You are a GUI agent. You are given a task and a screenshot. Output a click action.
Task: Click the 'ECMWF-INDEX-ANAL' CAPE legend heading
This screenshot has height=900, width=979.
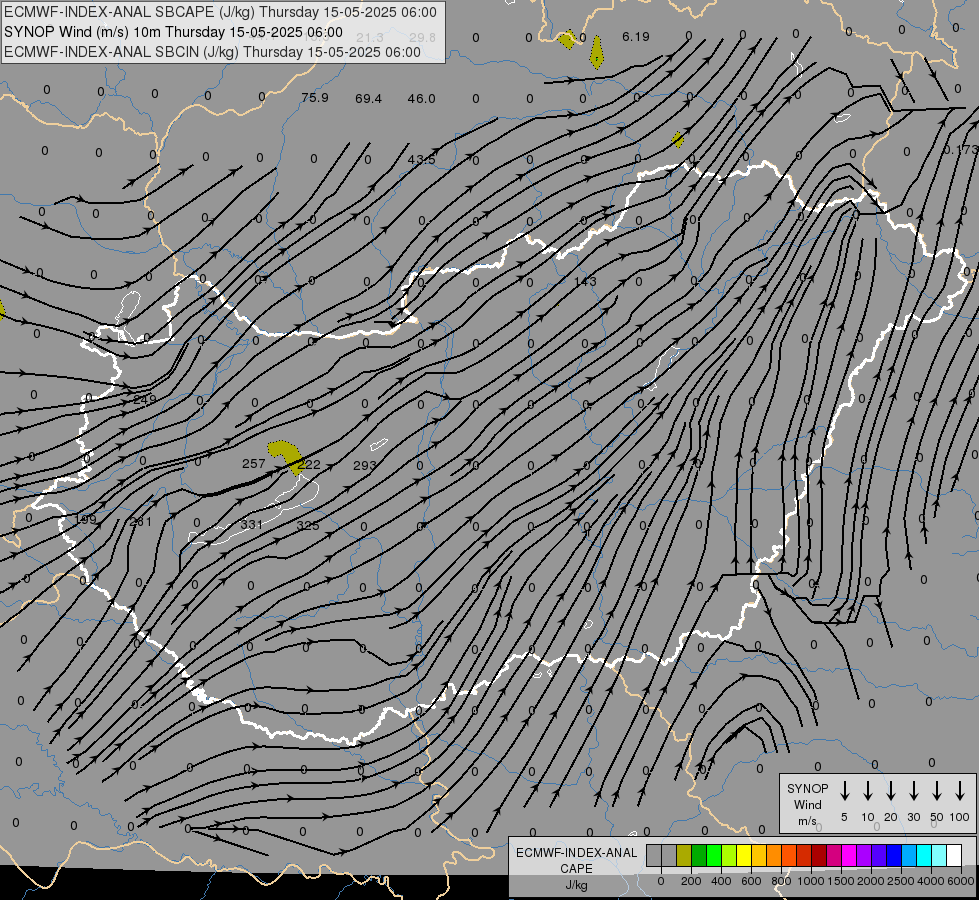[x=576, y=853]
